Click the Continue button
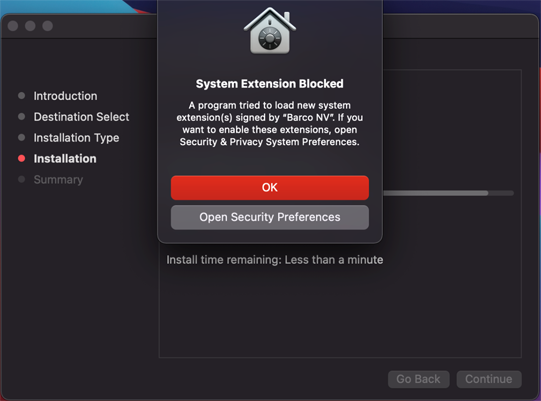Image resolution: width=541 pixels, height=401 pixels. (x=489, y=379)
